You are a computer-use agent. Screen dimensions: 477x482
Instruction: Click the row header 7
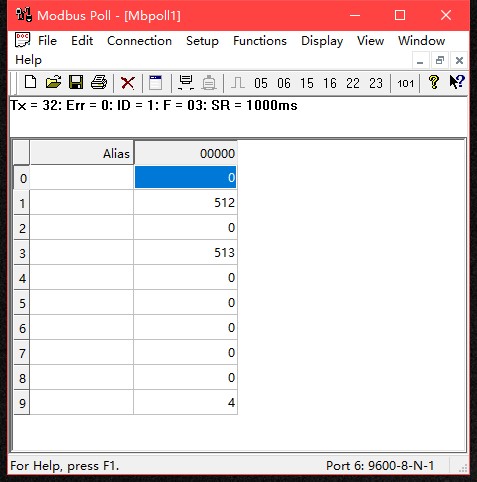tap(22, 353)
